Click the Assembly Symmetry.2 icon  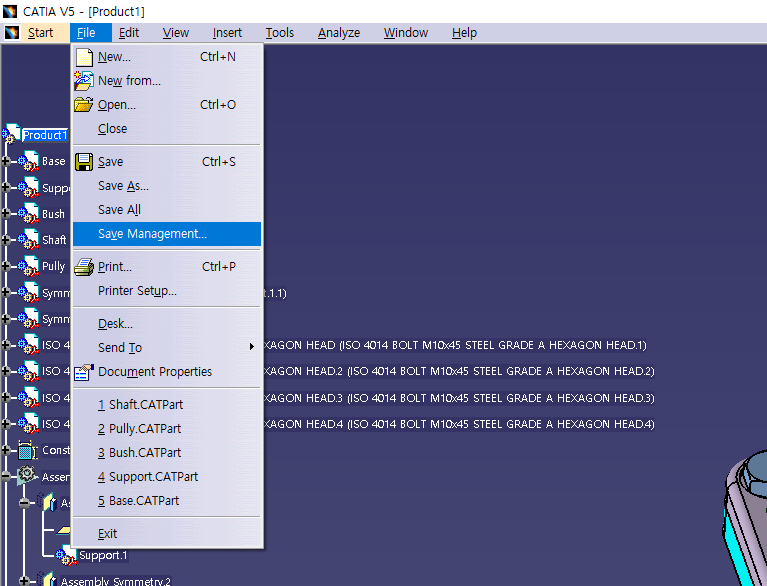point(47,580)
